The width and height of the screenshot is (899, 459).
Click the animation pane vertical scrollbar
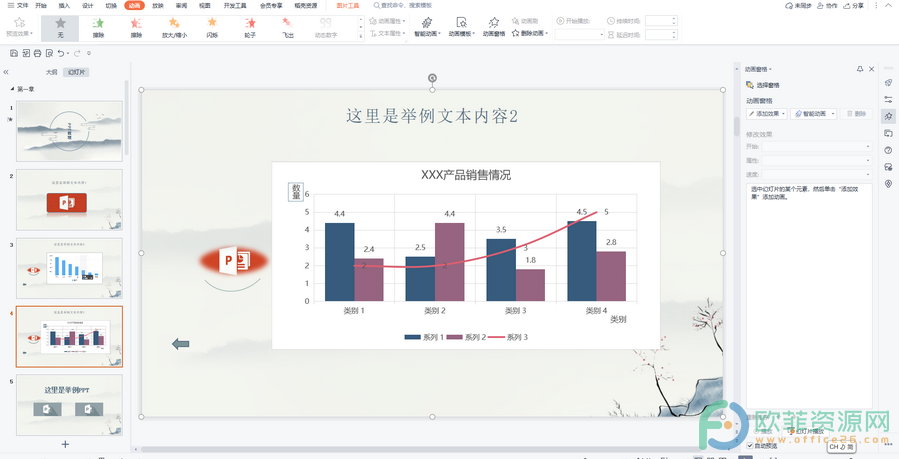(737, 126)
